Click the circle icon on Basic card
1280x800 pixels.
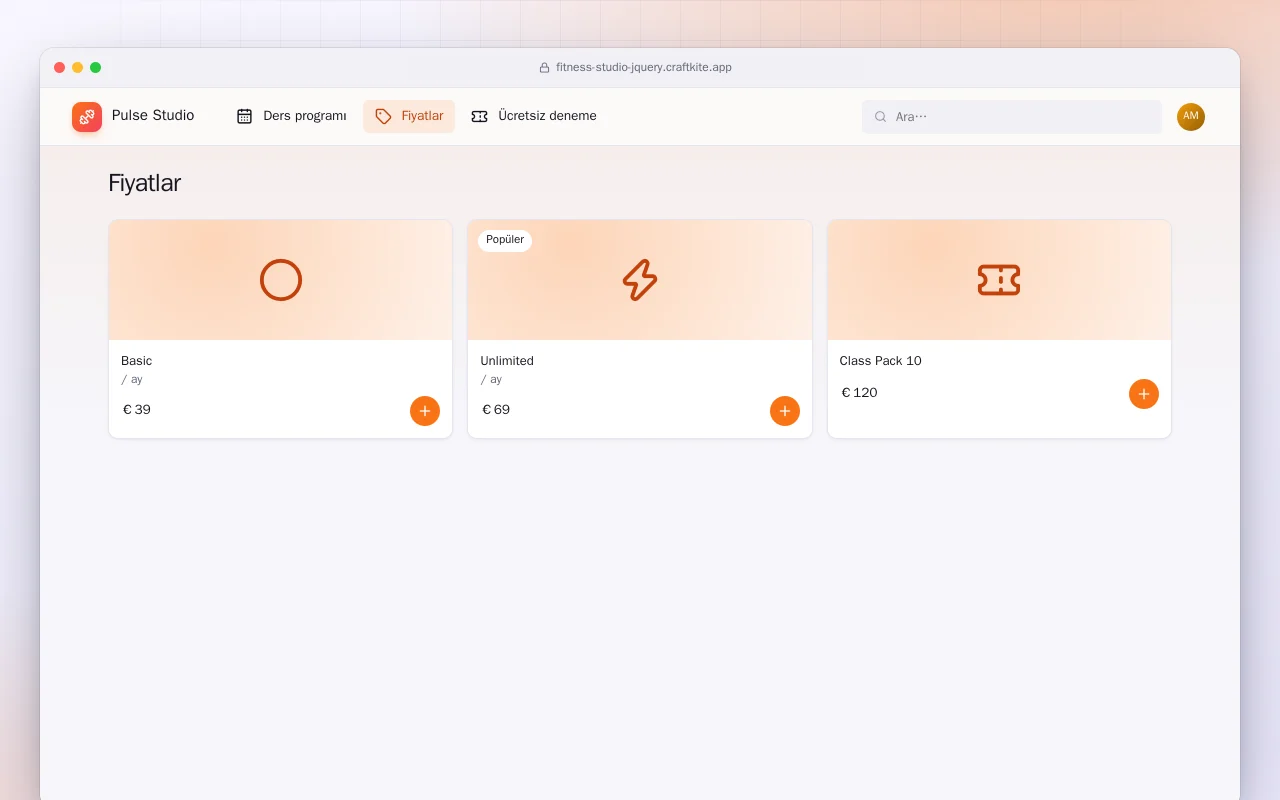(x=281, y=280)
